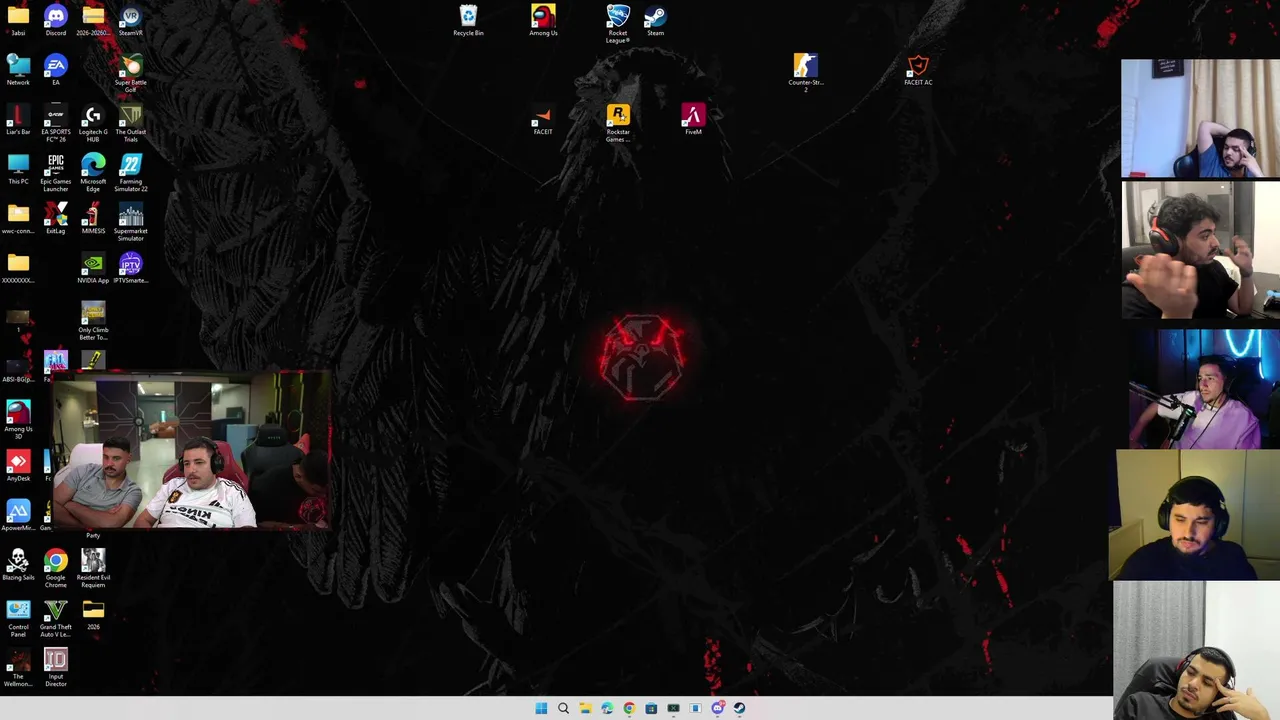Select the Super Battle Golf shortcut
The width and height of the screenshot is (1280, 720).
(131, 74)
